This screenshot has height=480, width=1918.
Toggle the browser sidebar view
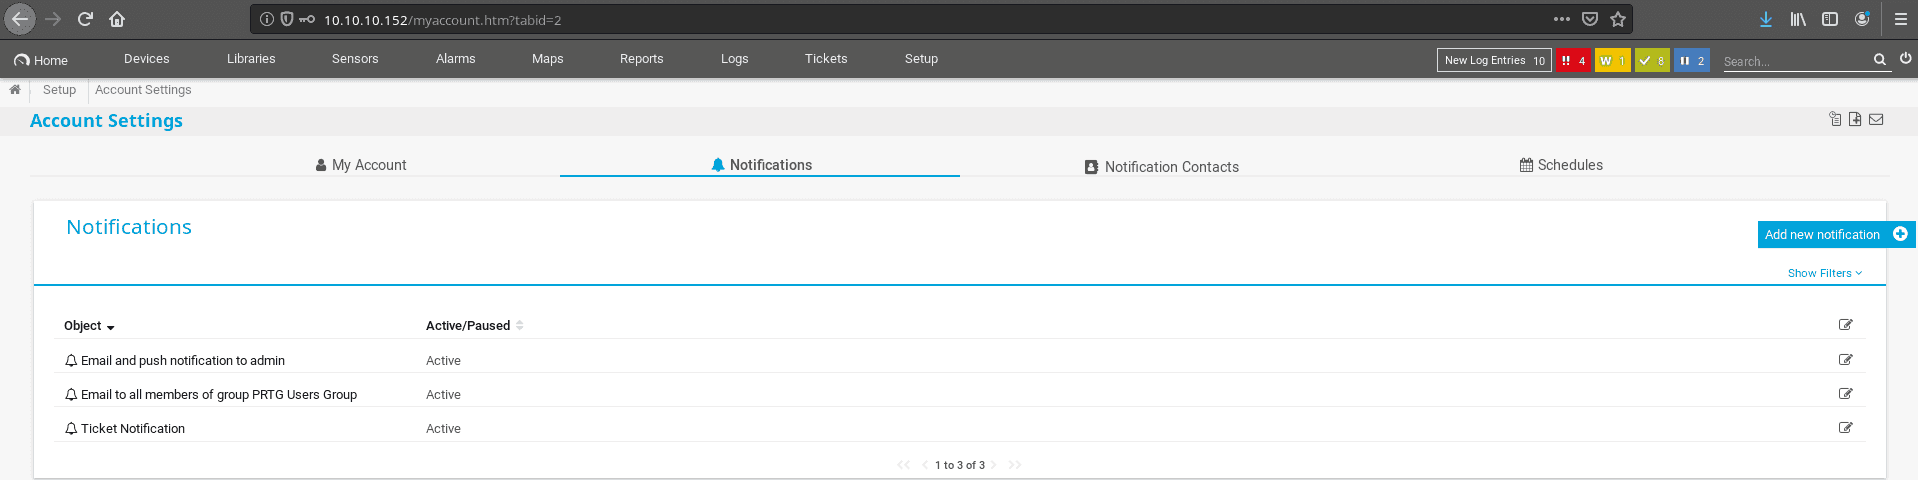pyautogui.click(x=1830, y=19)
